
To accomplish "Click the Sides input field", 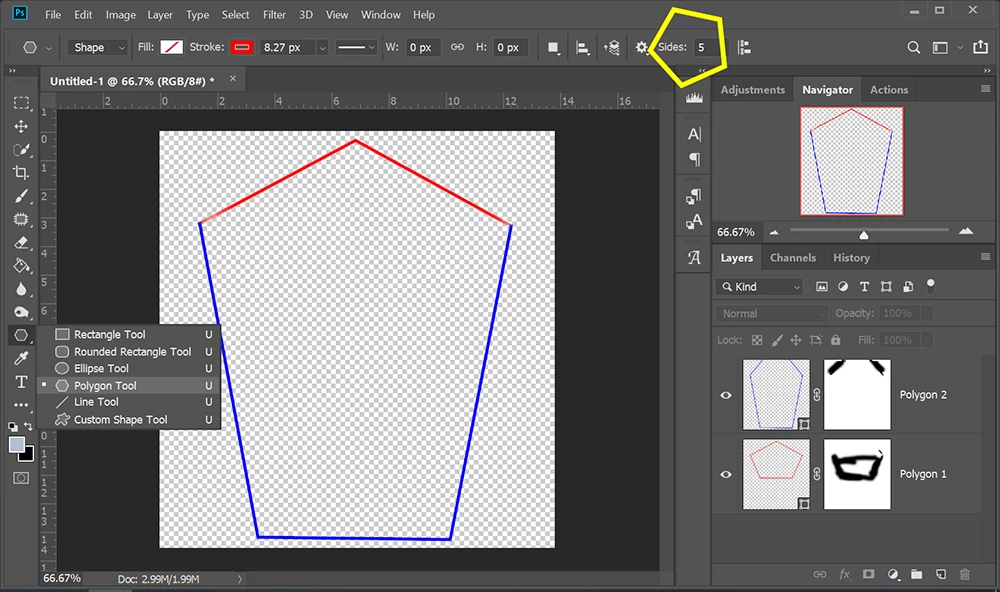I will [x=707, y=47].
